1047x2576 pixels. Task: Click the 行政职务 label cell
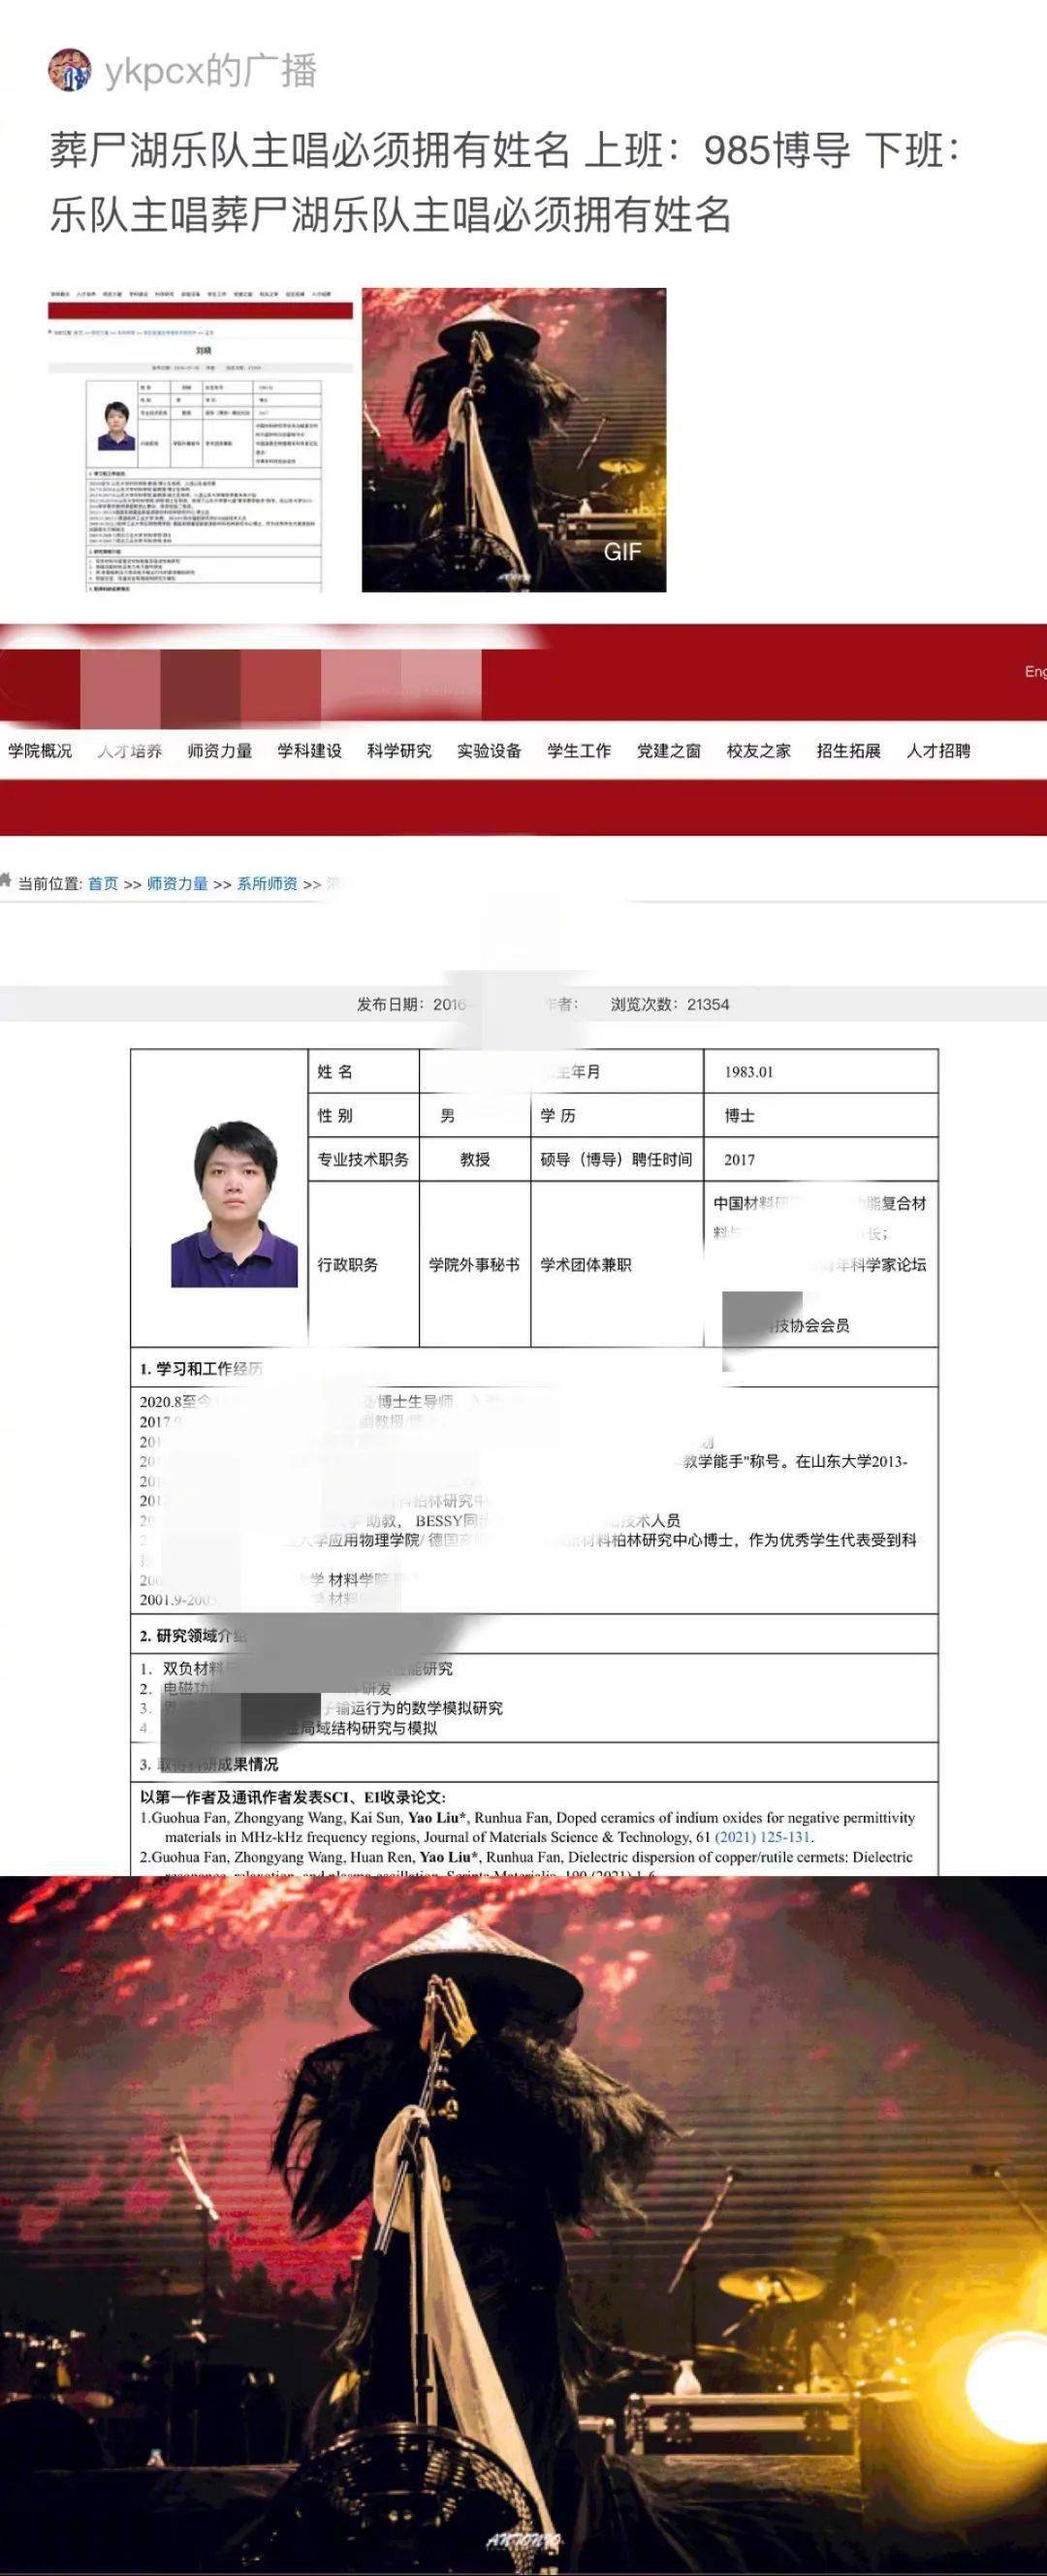364,1265
